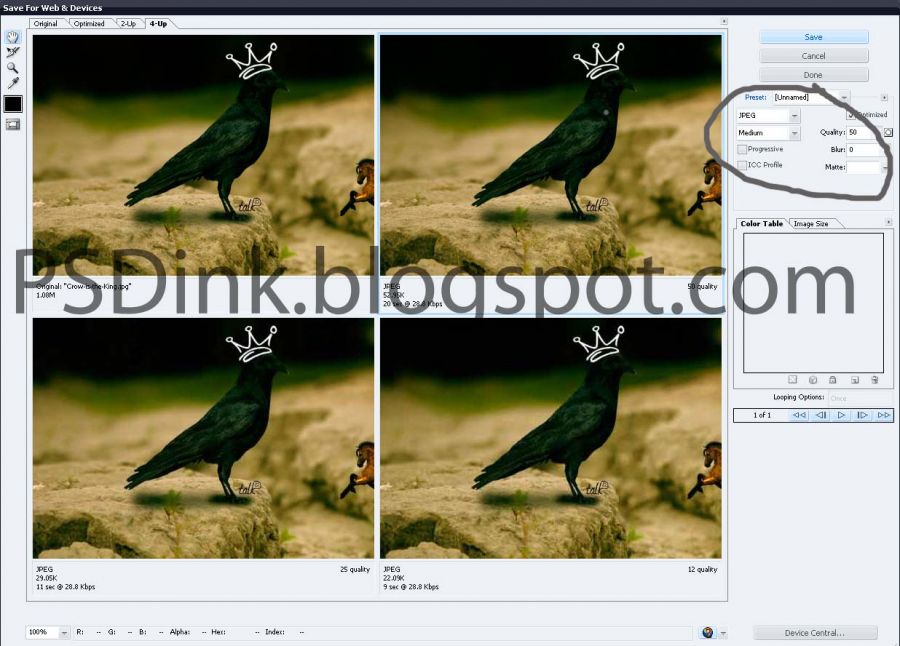Open the black eyedropper color swatch

pos(13,104)
